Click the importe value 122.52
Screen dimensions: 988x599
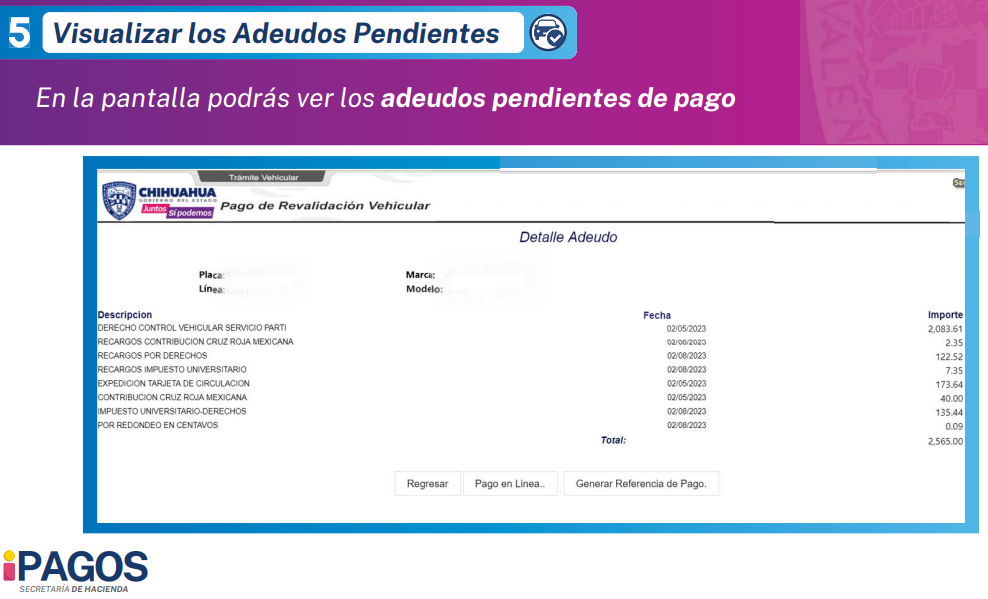click(x=949, y=357)
